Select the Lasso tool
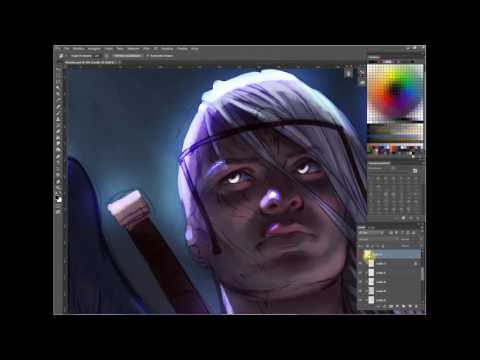Screen dimensions: 480x360 click(59, 82)
